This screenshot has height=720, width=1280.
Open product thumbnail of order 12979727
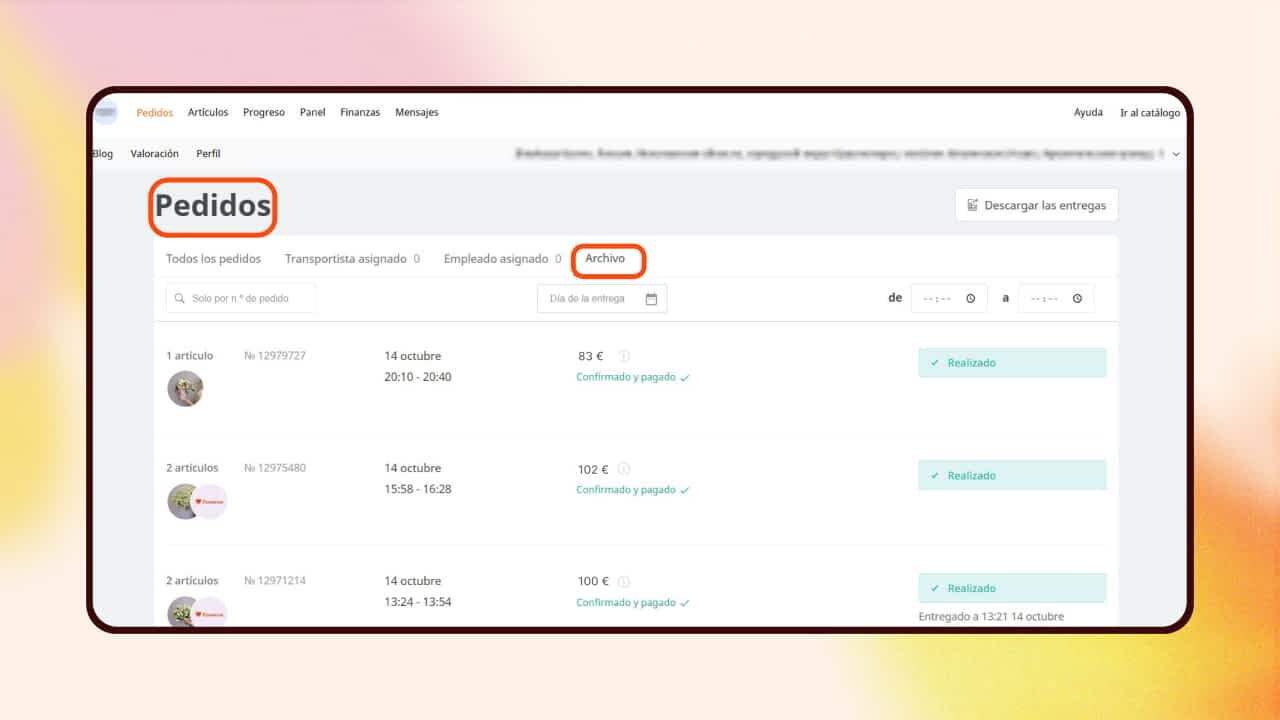(185, 389)
